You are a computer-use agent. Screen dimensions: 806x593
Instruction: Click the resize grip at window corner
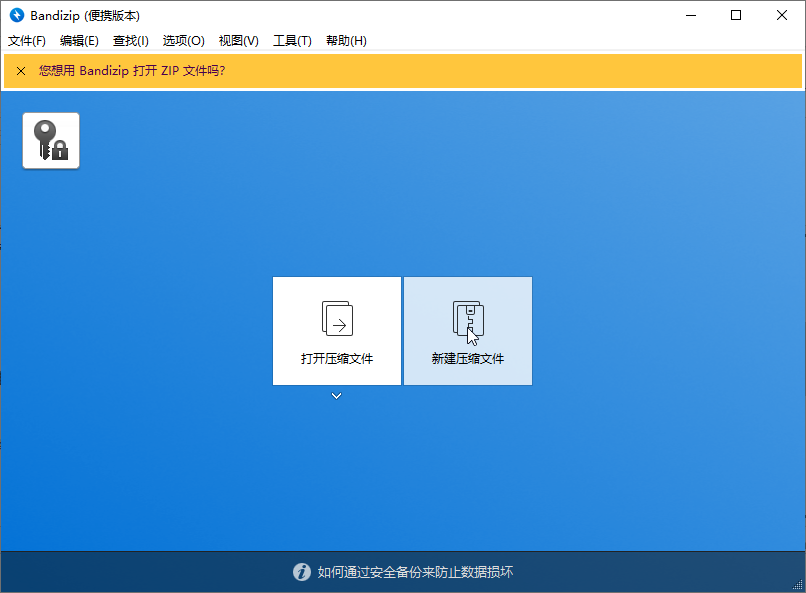[x=798, y=585]
